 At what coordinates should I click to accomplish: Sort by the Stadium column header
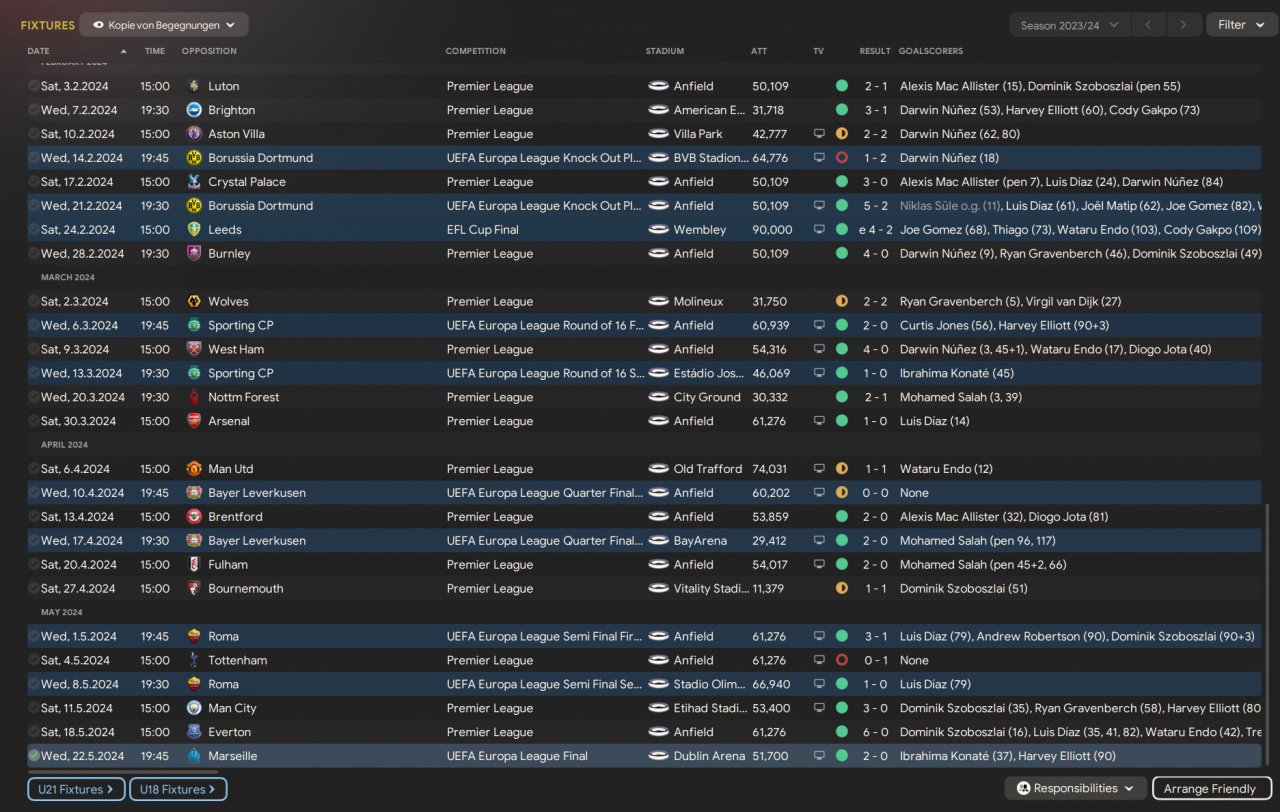click(x=665, y=51)
